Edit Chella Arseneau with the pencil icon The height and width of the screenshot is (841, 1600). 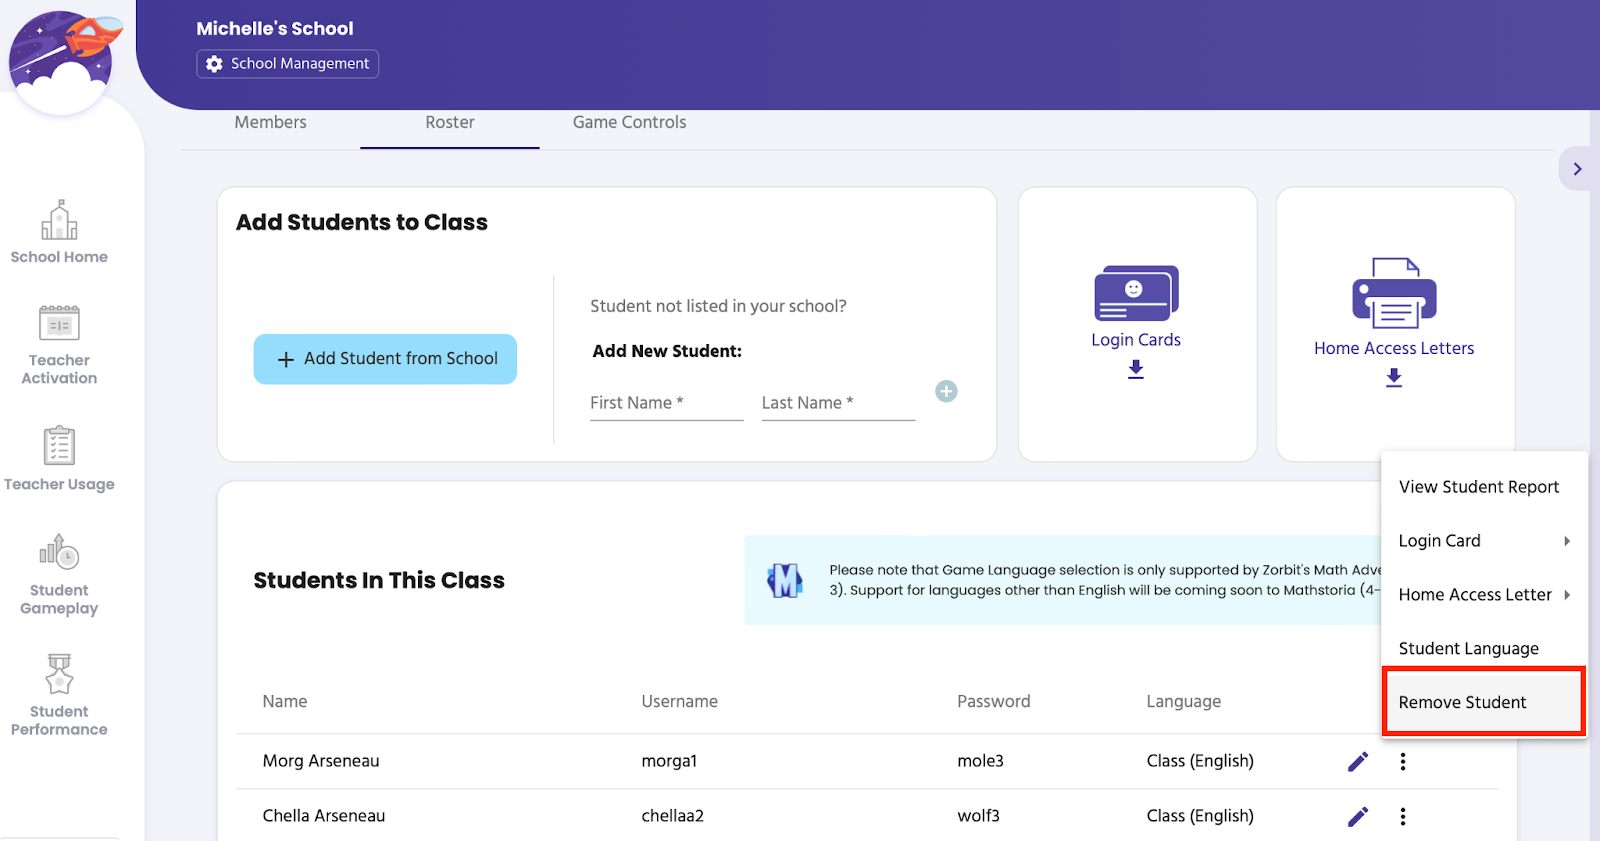click(1358, 817)
